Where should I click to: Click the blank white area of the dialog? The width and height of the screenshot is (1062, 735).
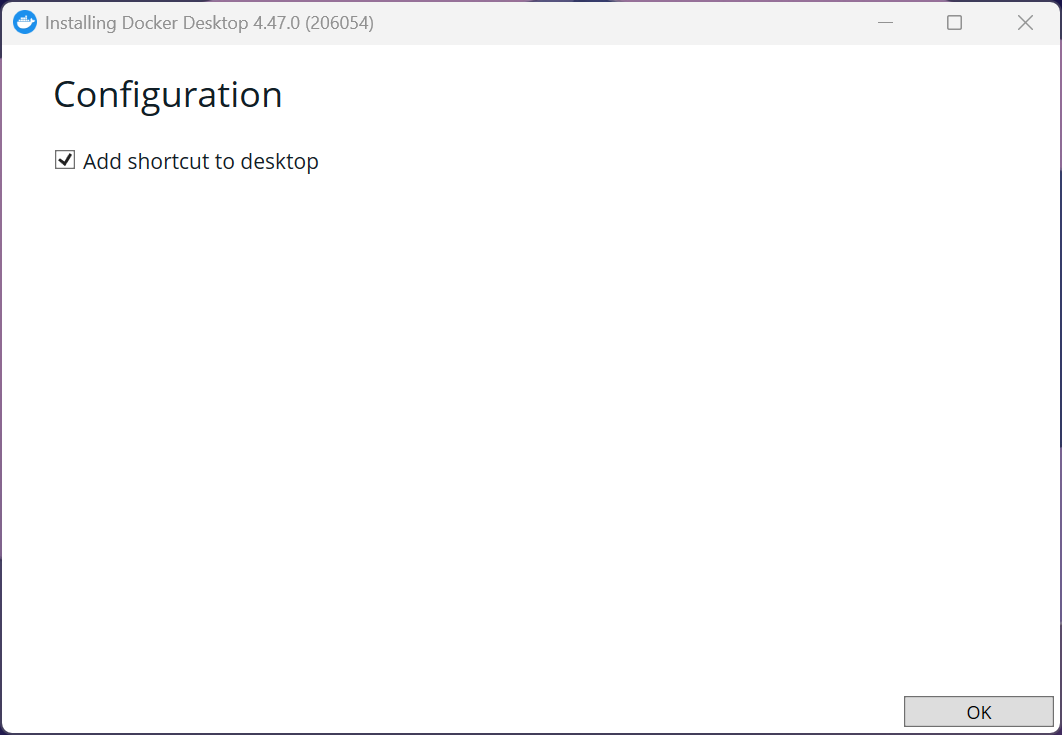(530, 420)
